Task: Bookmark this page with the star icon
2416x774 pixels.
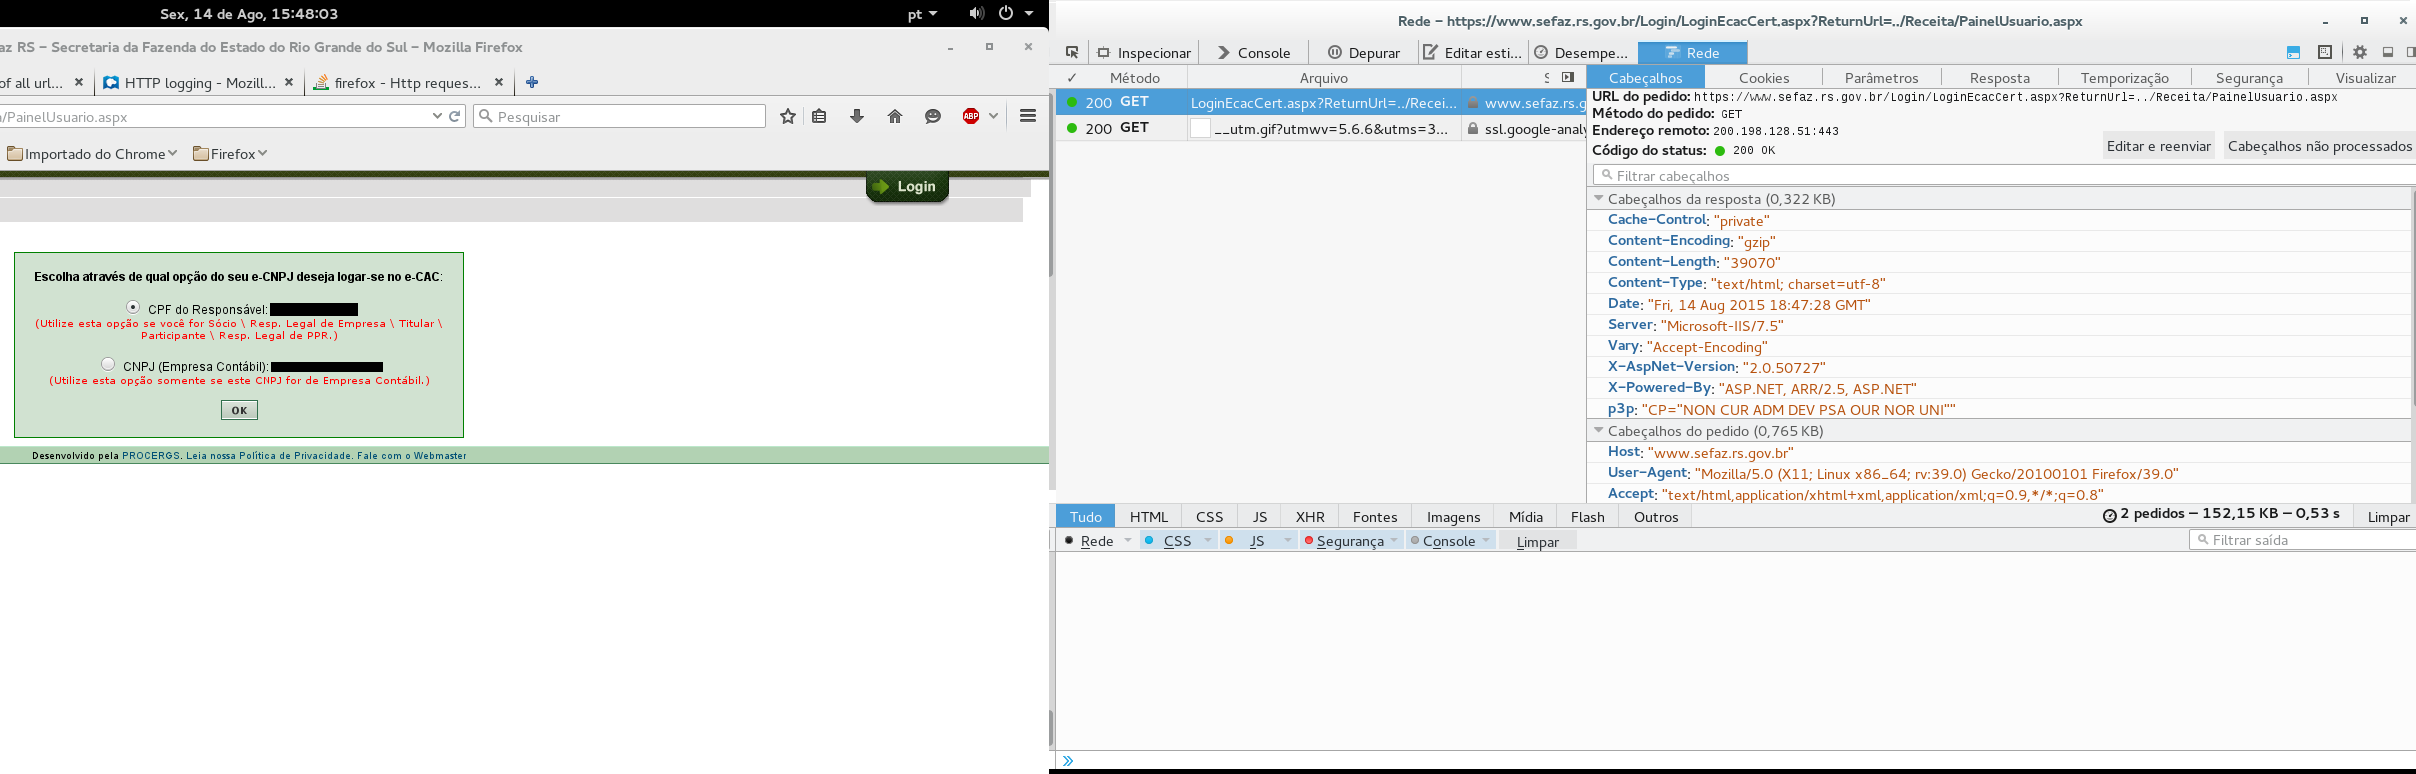Action: click(788, 117)
